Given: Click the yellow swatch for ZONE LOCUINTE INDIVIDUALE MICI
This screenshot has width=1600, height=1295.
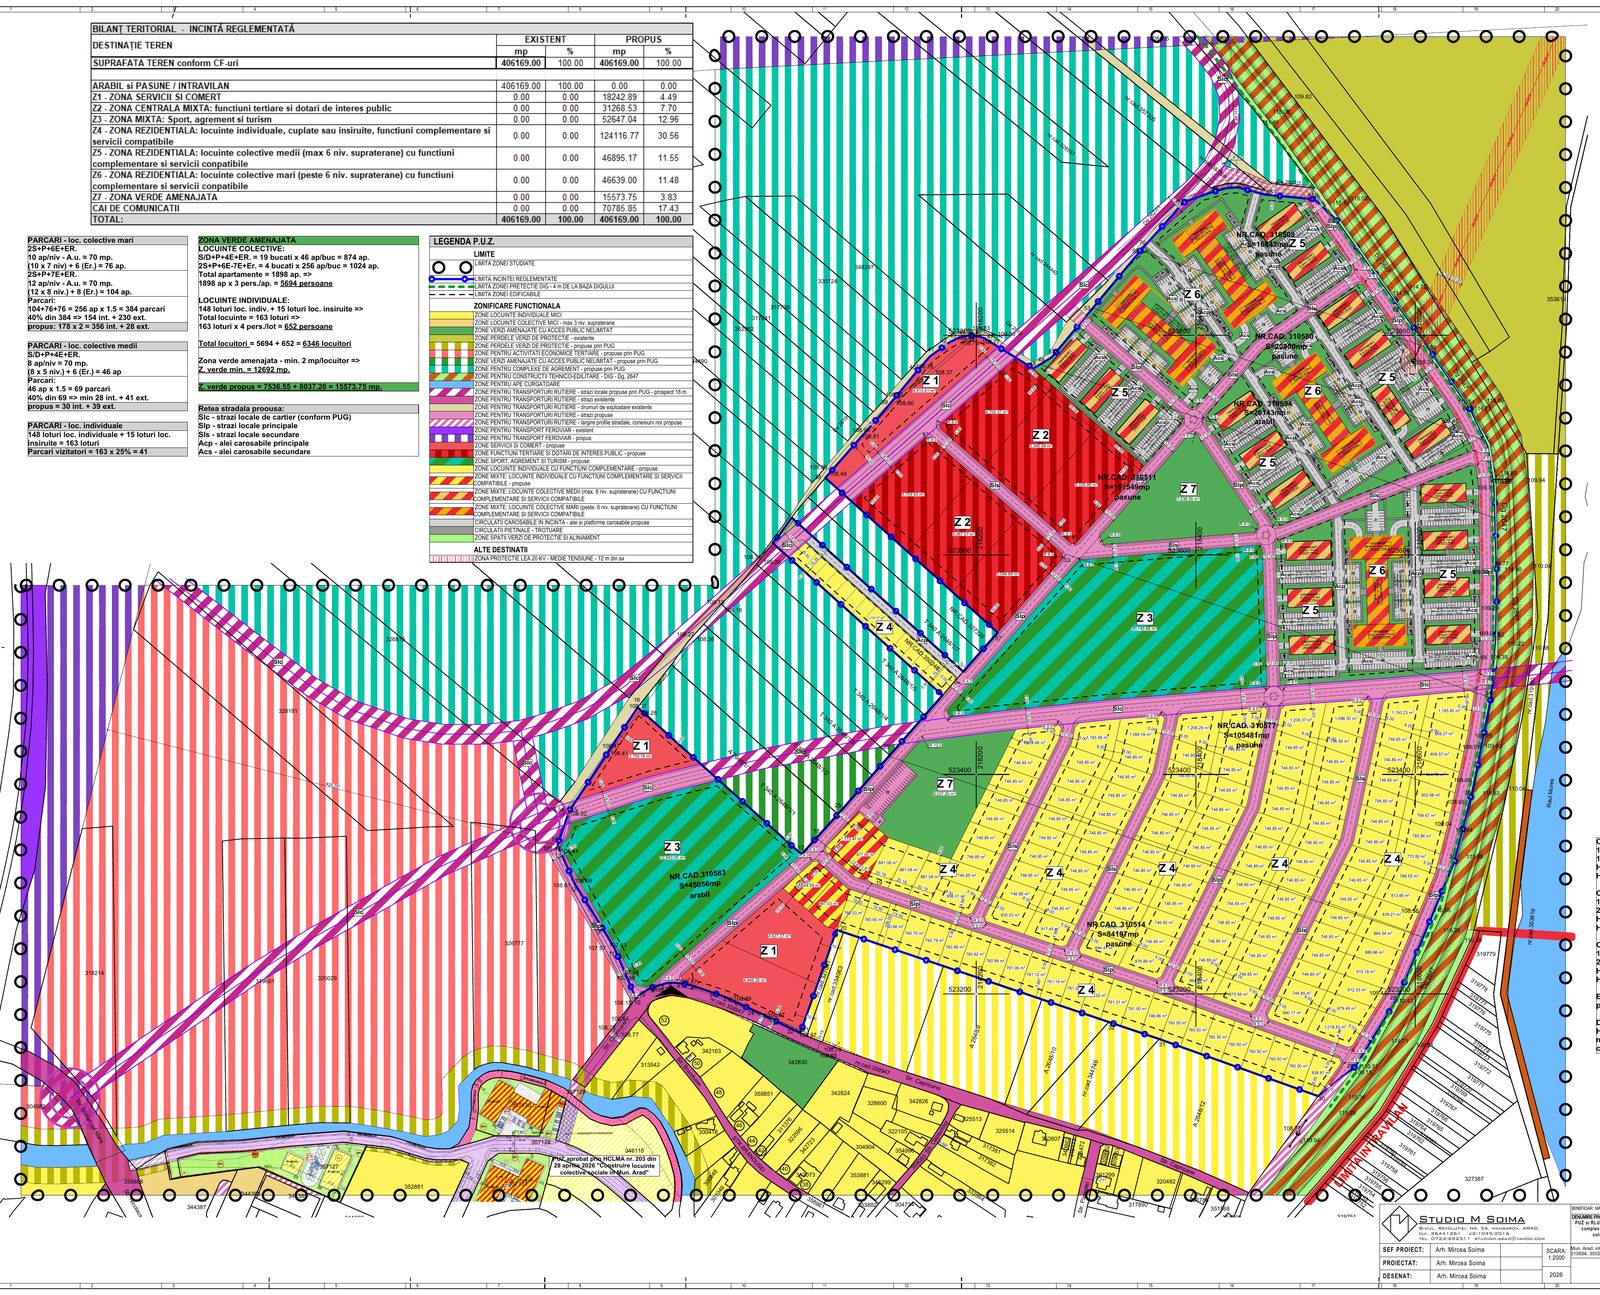Looking at the screenshot, I should point(452,315).
